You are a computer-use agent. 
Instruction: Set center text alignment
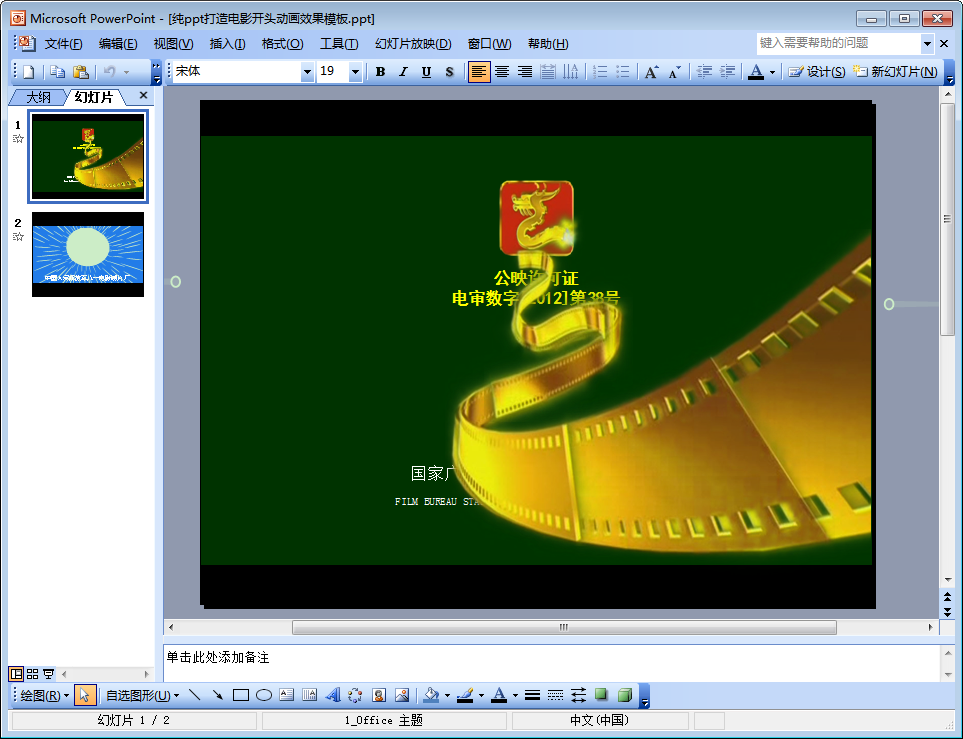tap(502, 72)
